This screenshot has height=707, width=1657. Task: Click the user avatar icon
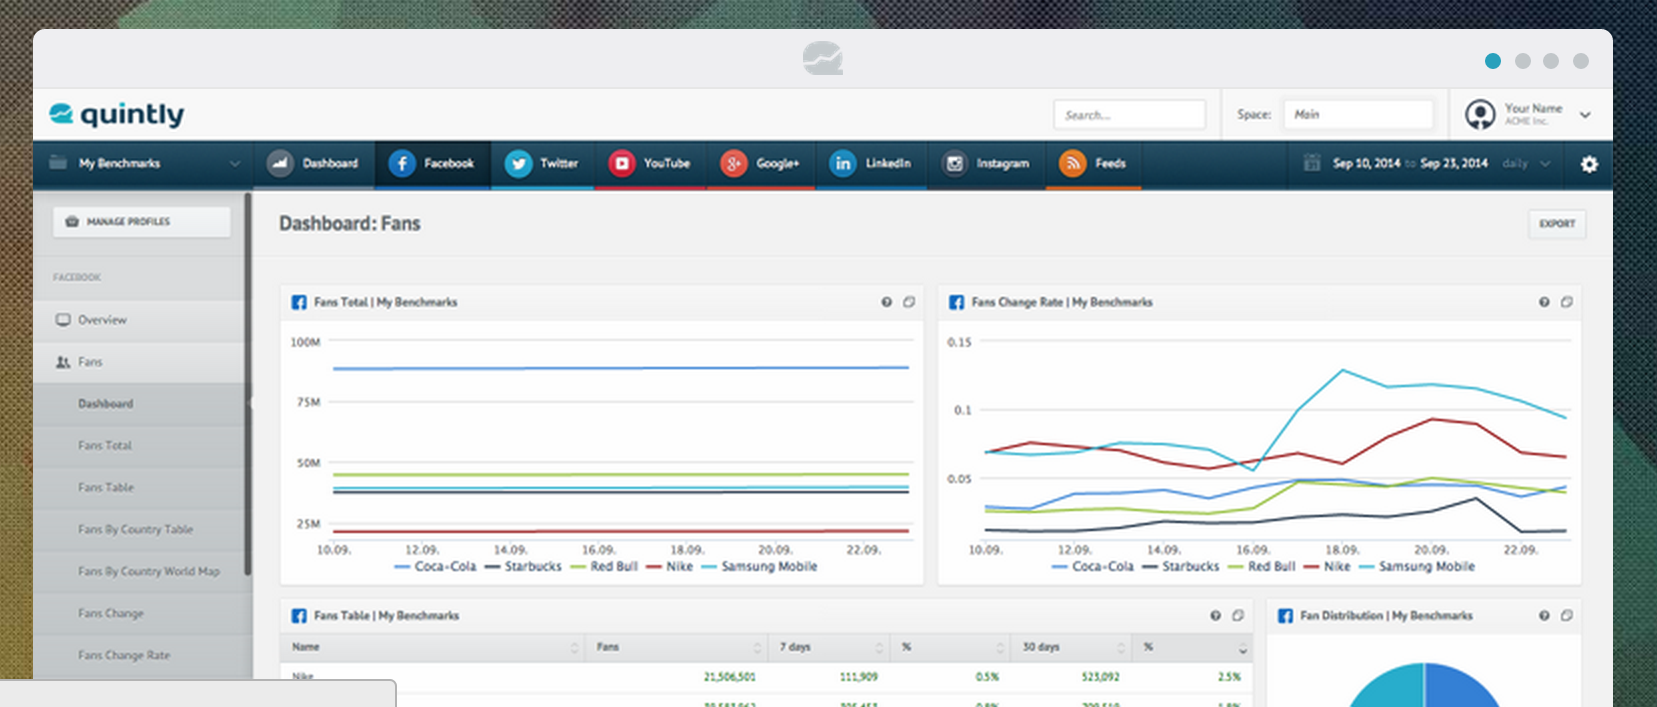coord(1480,114)
